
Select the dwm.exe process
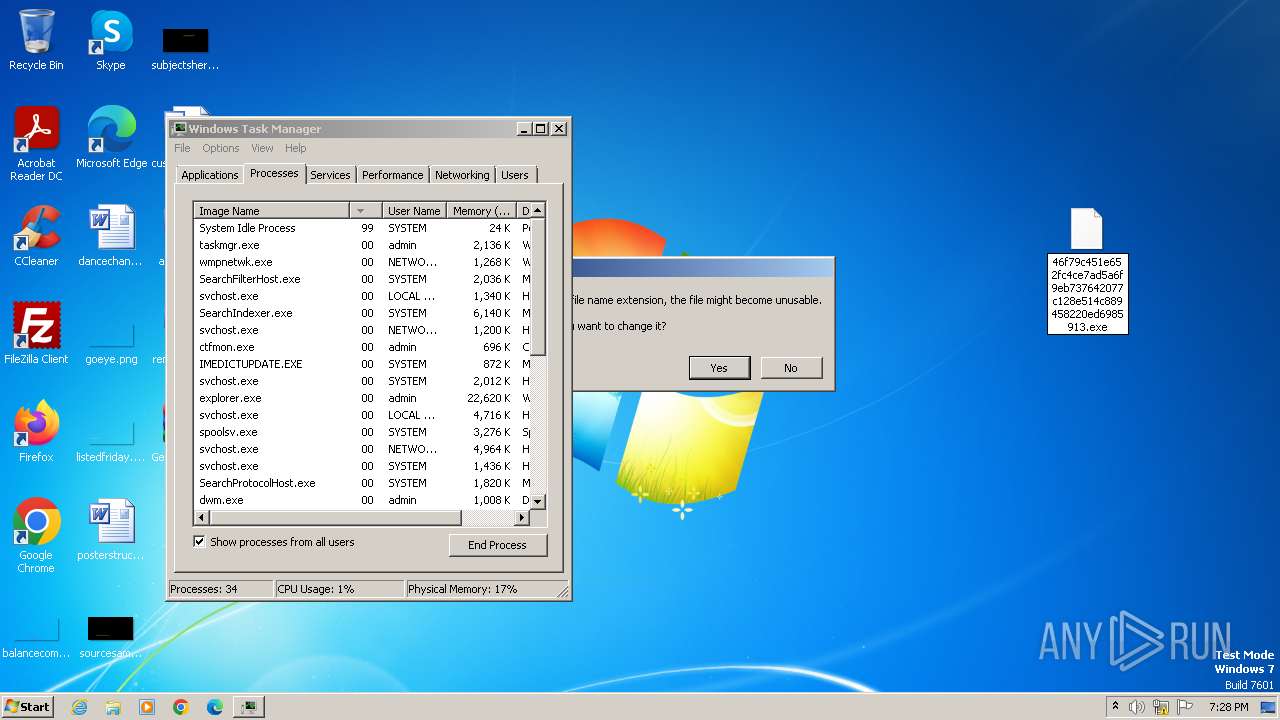361,500
